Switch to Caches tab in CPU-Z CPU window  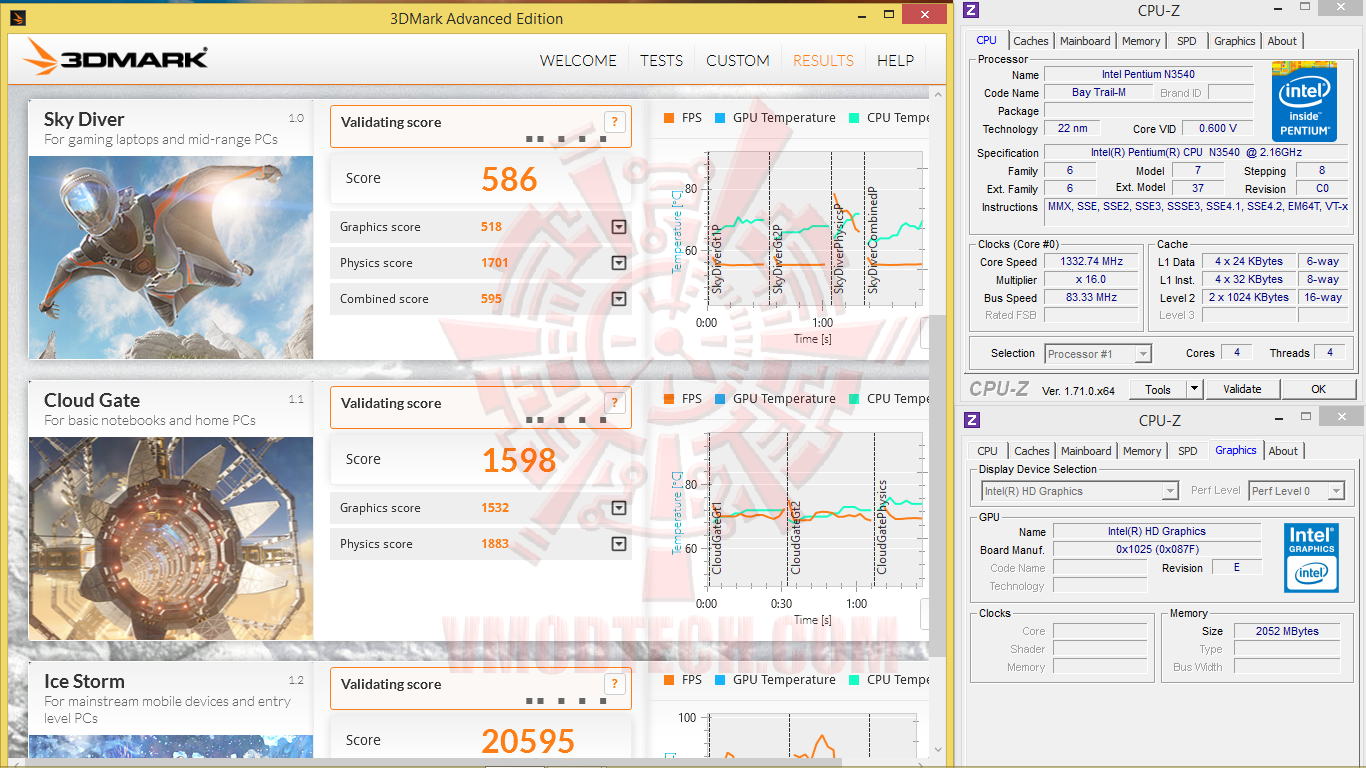tap(1031, 41)
